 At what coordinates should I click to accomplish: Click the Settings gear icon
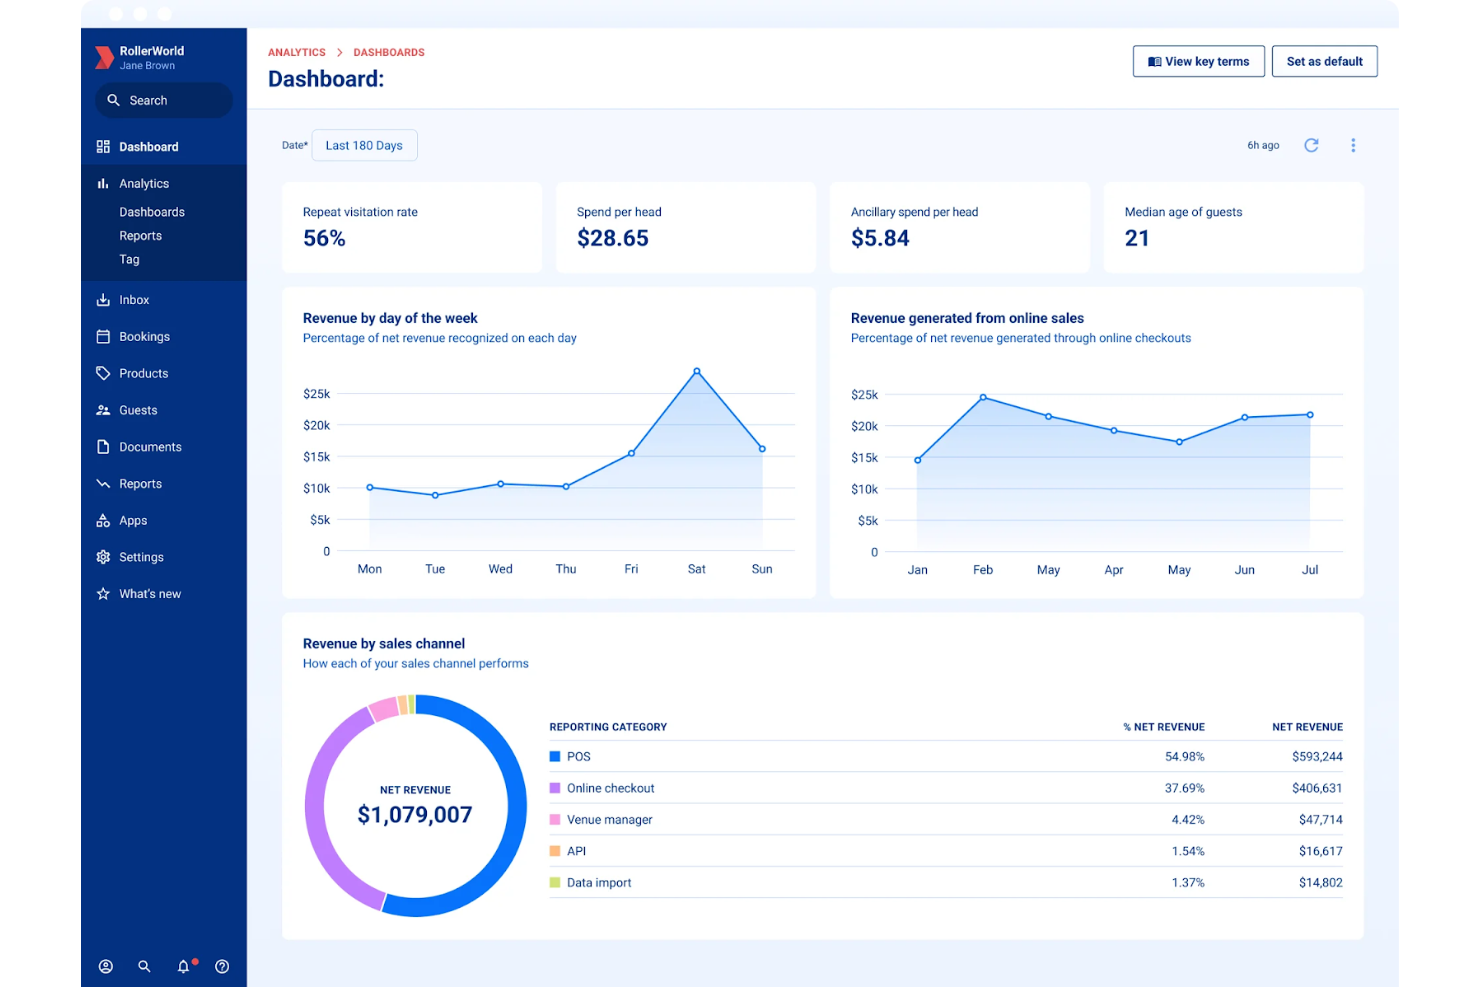103,557
